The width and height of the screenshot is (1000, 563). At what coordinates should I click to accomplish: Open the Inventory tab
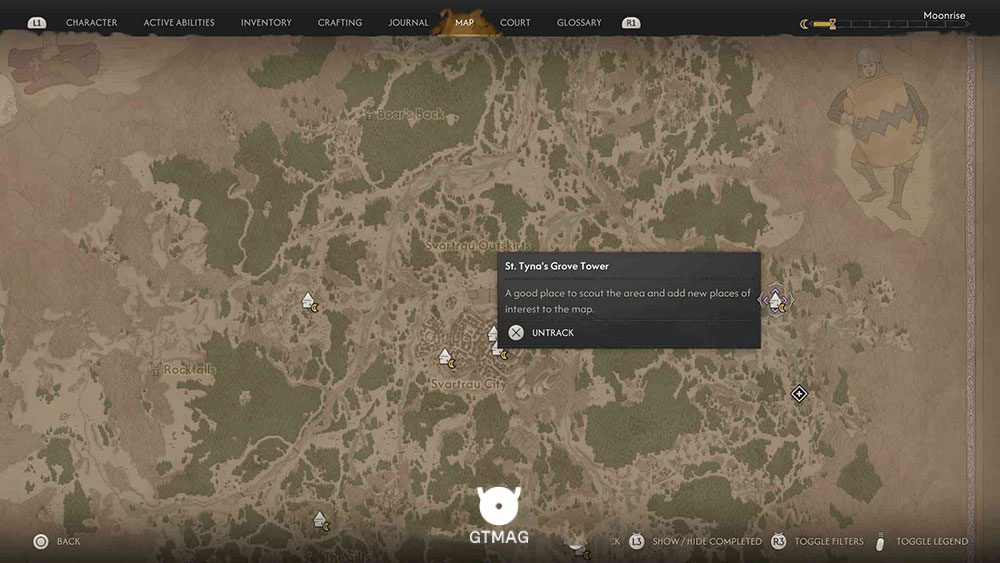coord(266,22)
